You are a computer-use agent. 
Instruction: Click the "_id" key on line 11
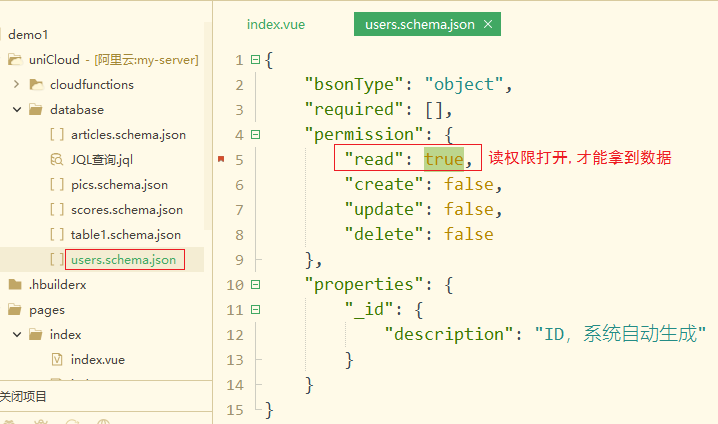369,310
